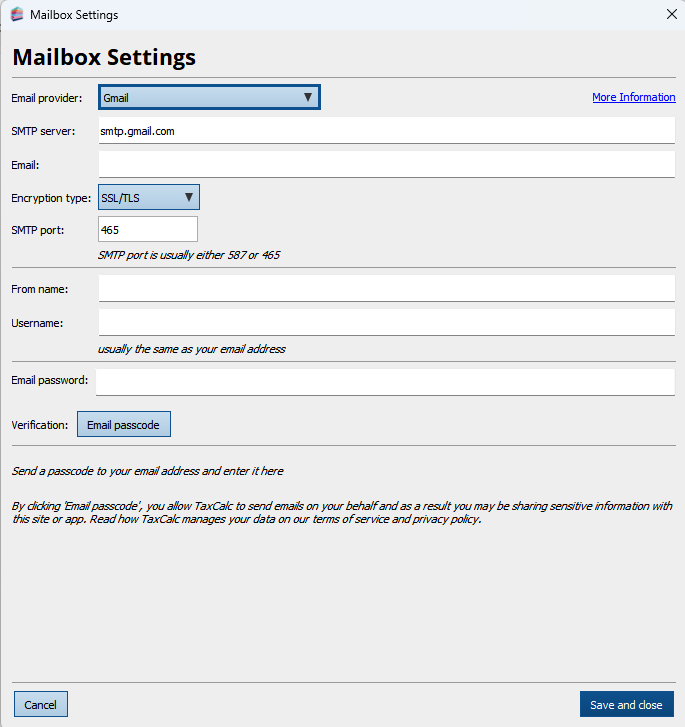This screenshot has width=685, height=727.
Task: Click the Encryption type label
Action: point(51,198)
